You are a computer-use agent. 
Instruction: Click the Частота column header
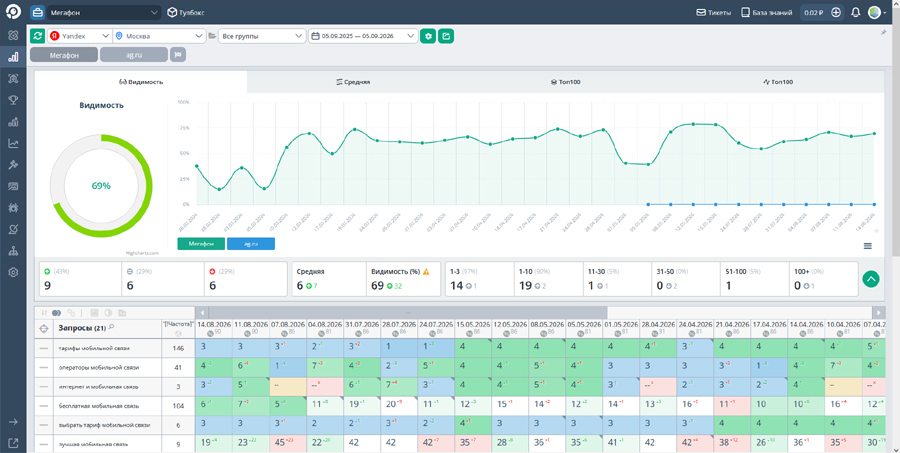tap(178, 328)
